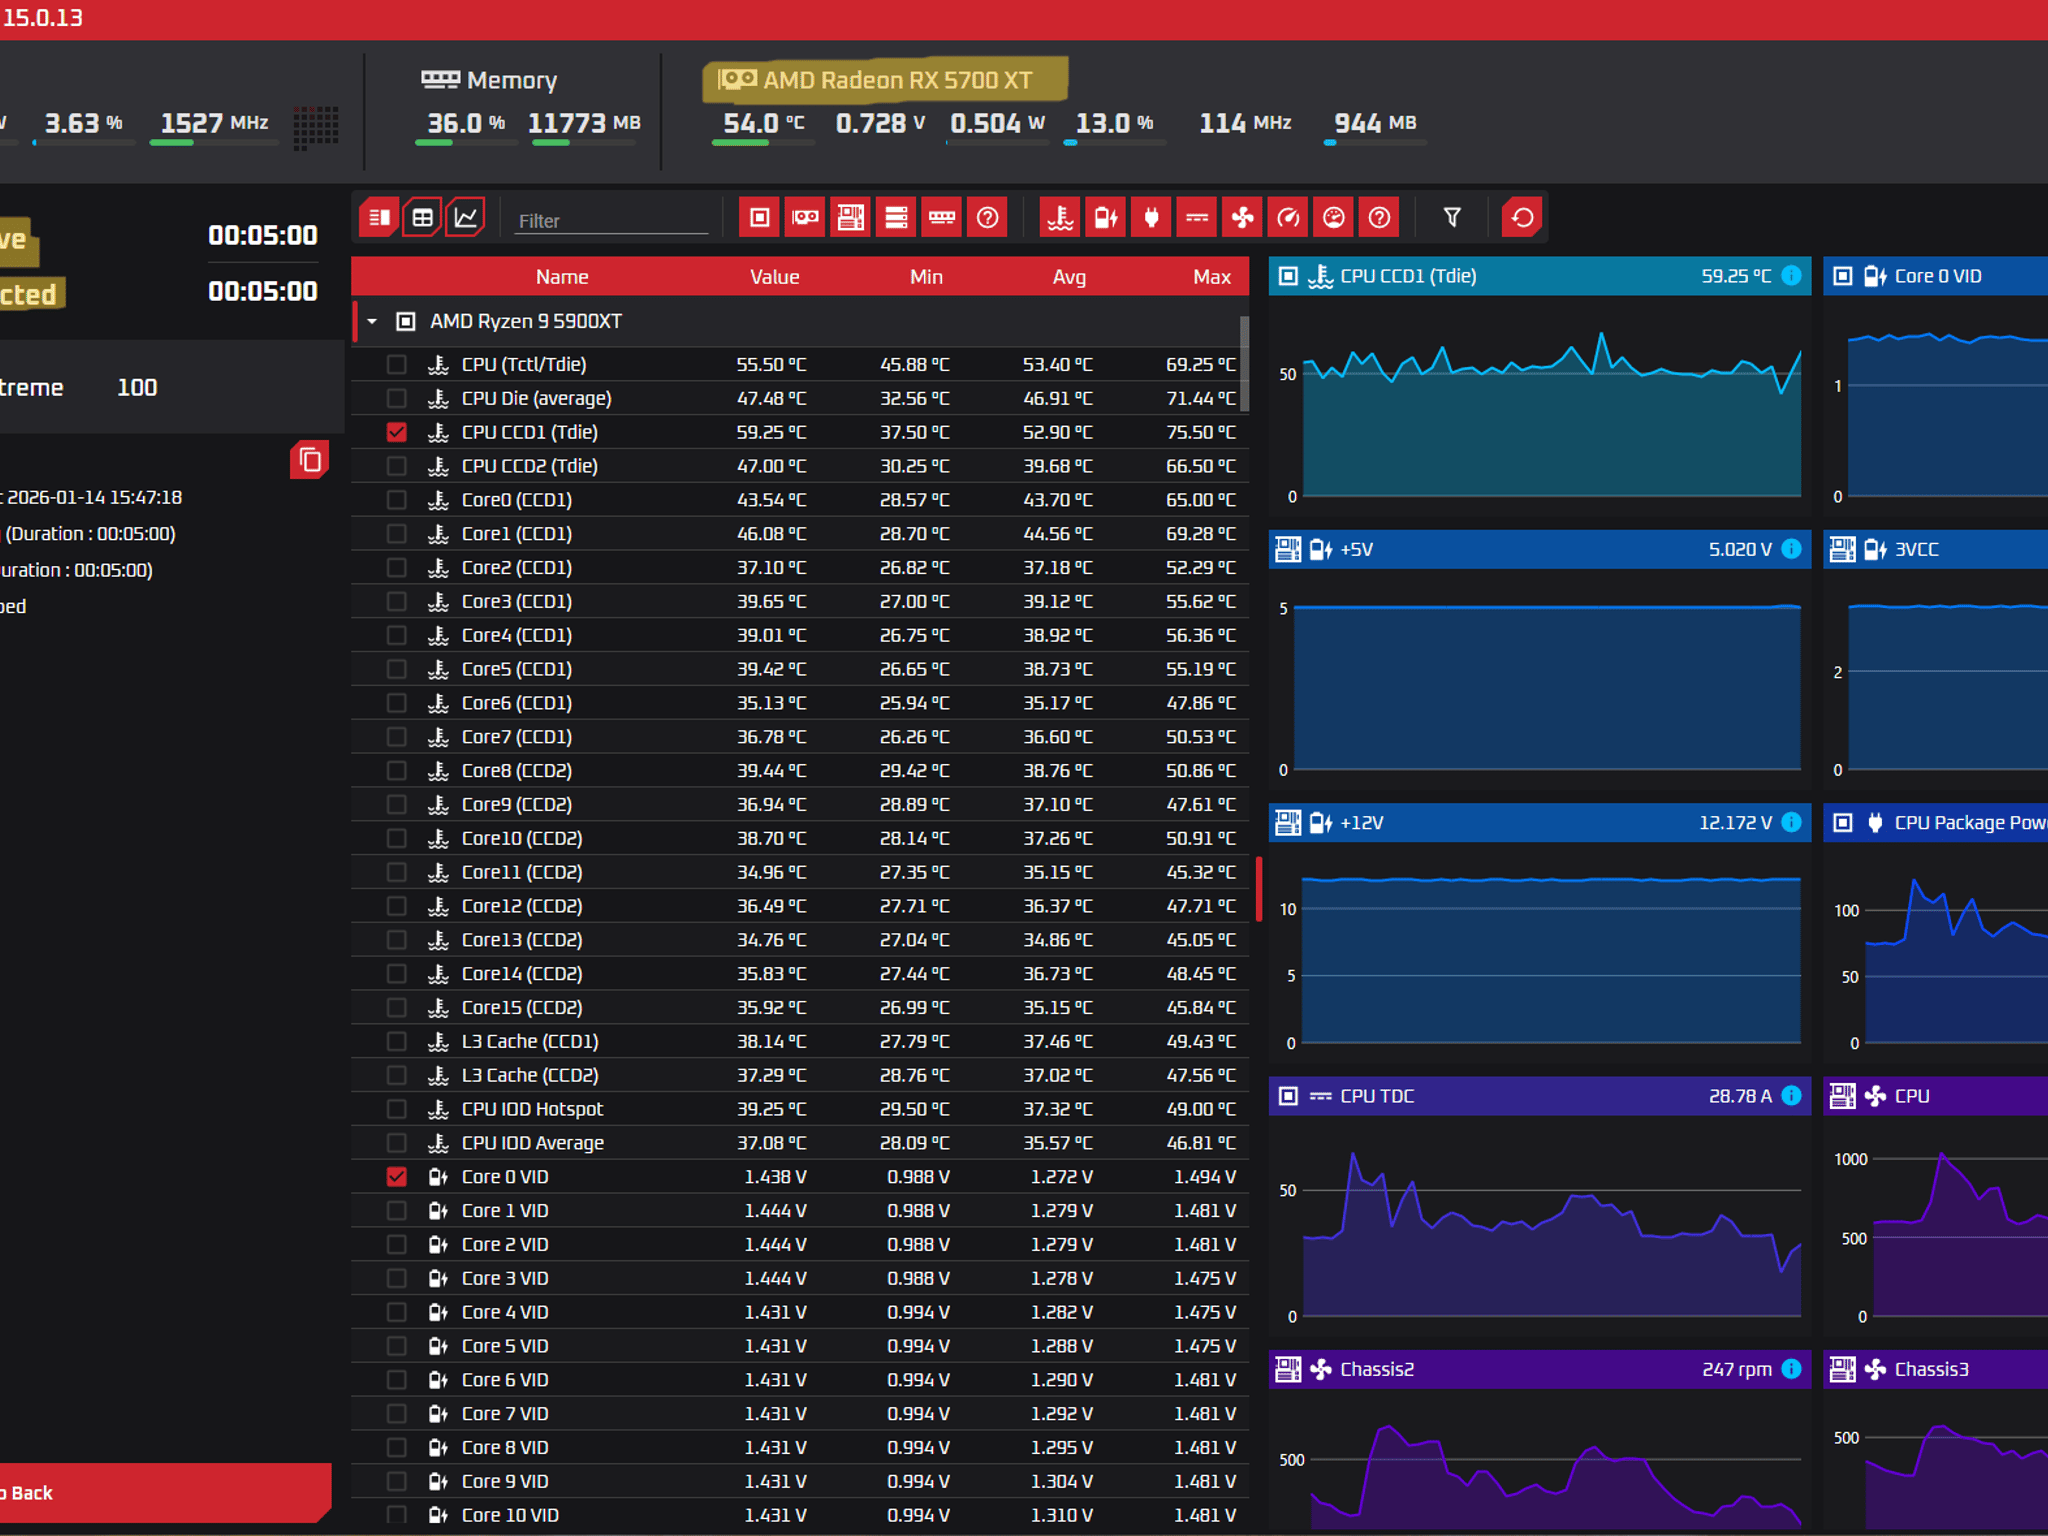This screenshot has height=1536, width=2048.
Task: Toggle the GPU device filter icon
Action: pyautogui.click(x=805, y=218)
